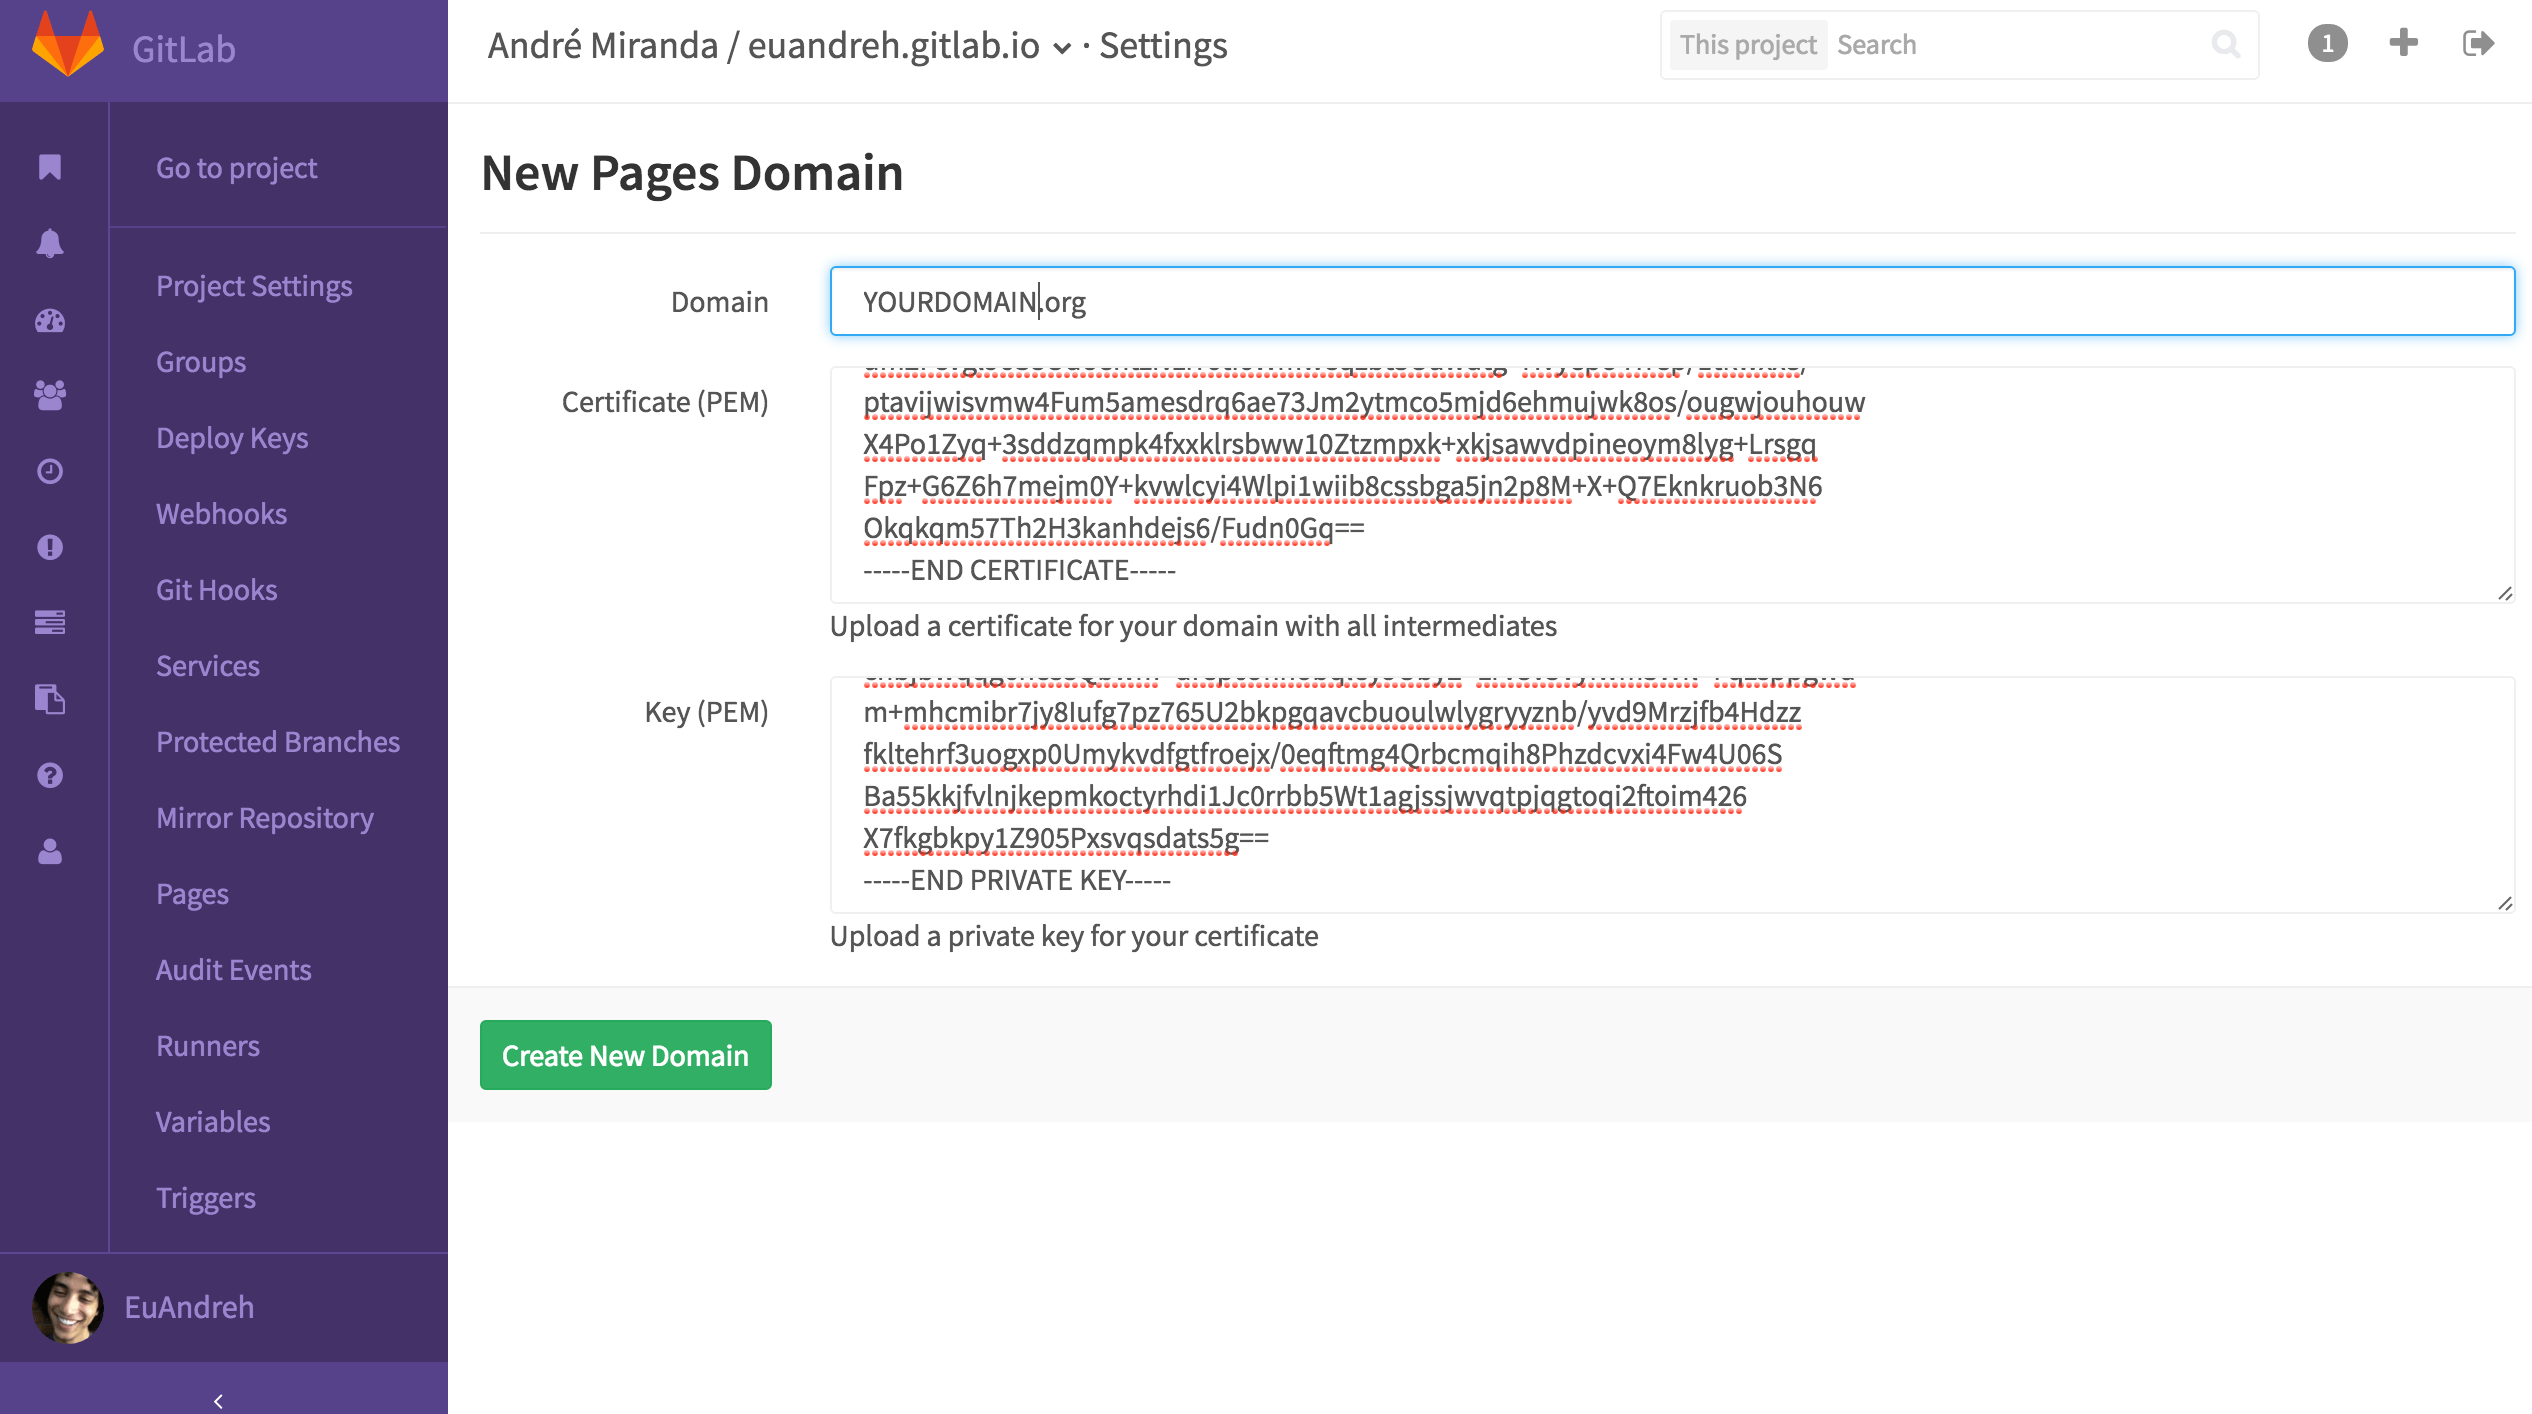Expand the project name dropdown chevron
Image resolution: width=2532 pixels, height=1414 pixels.
1062,47
